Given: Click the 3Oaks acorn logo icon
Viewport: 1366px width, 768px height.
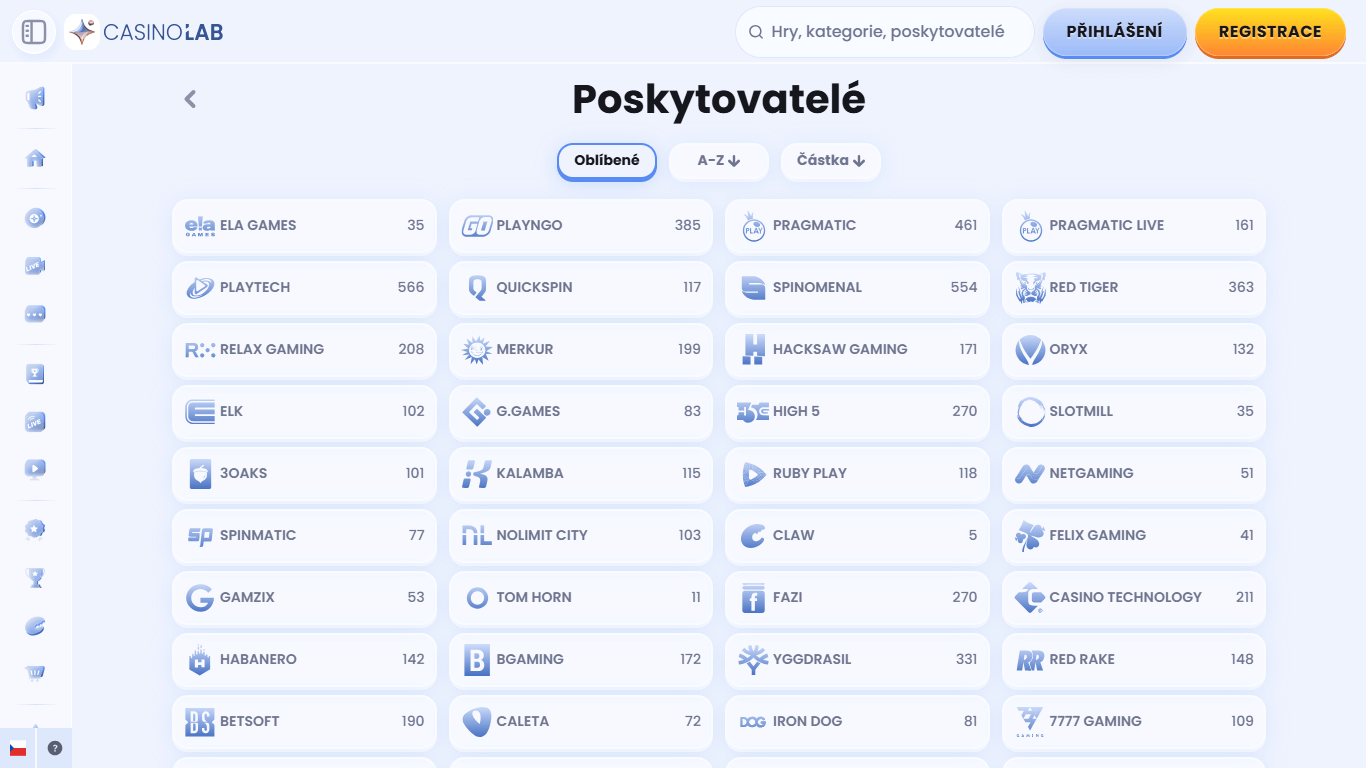Looking at the screenshot, I should click(x=200, y=474).
